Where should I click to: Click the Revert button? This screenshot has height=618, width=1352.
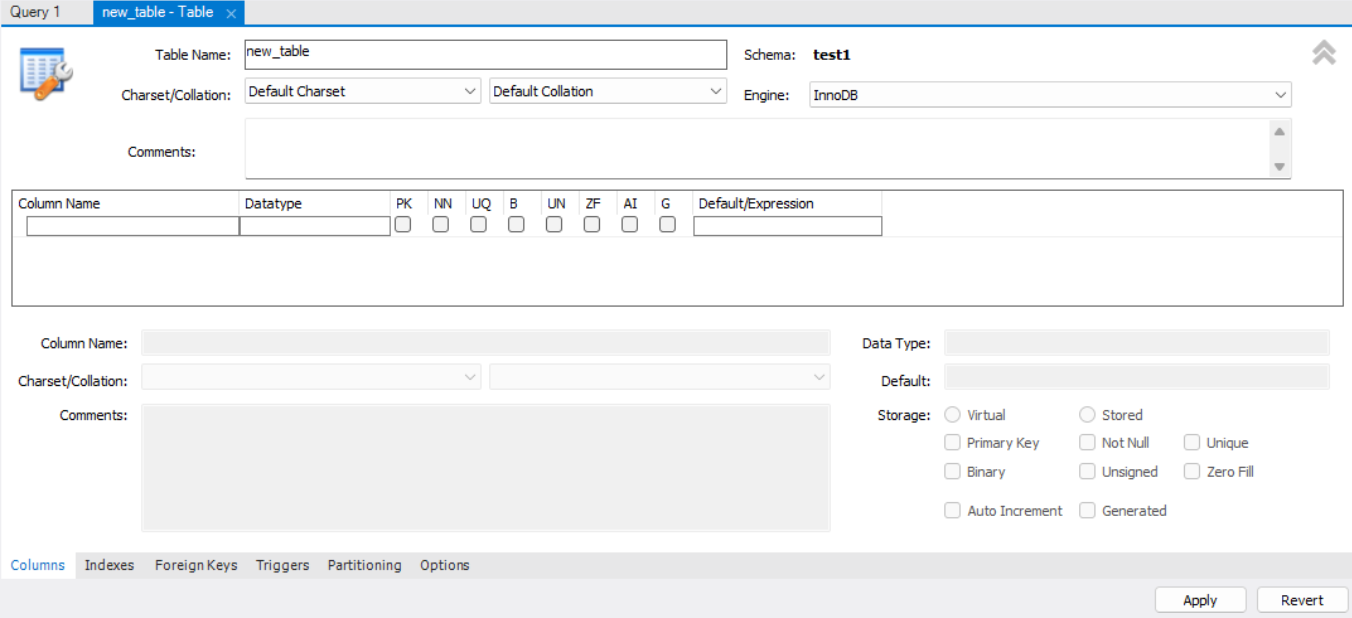[1302, 600]
